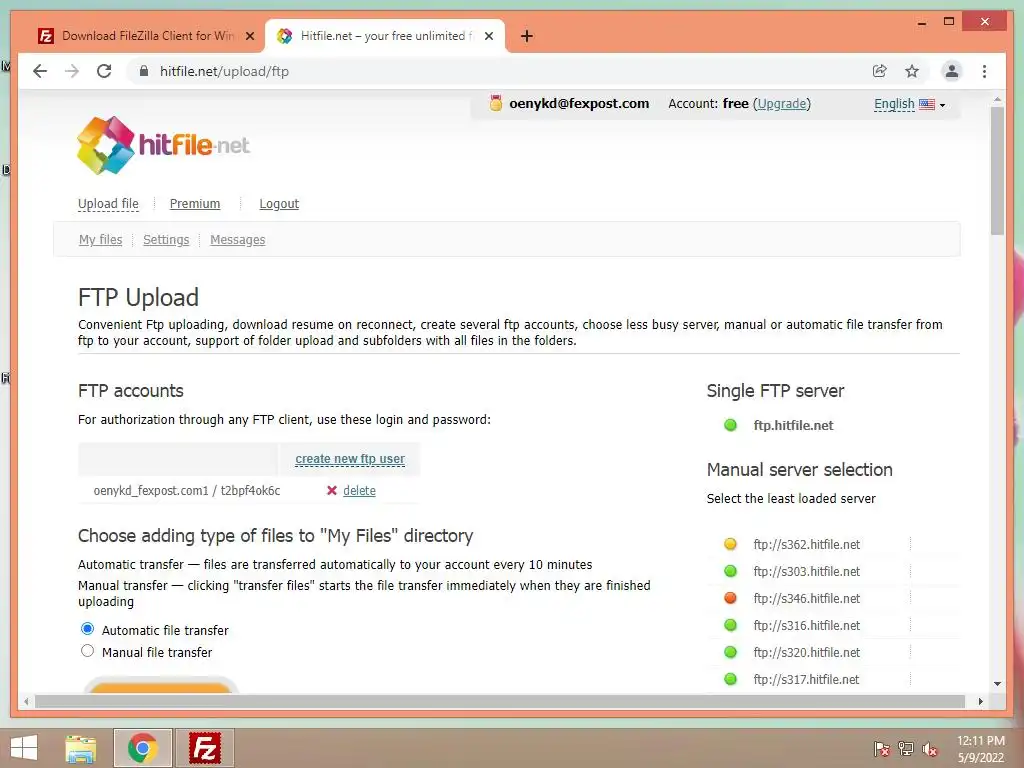Click green status dot for s317 server
This screenshot has width=1024, height=768.
(730, 679)
